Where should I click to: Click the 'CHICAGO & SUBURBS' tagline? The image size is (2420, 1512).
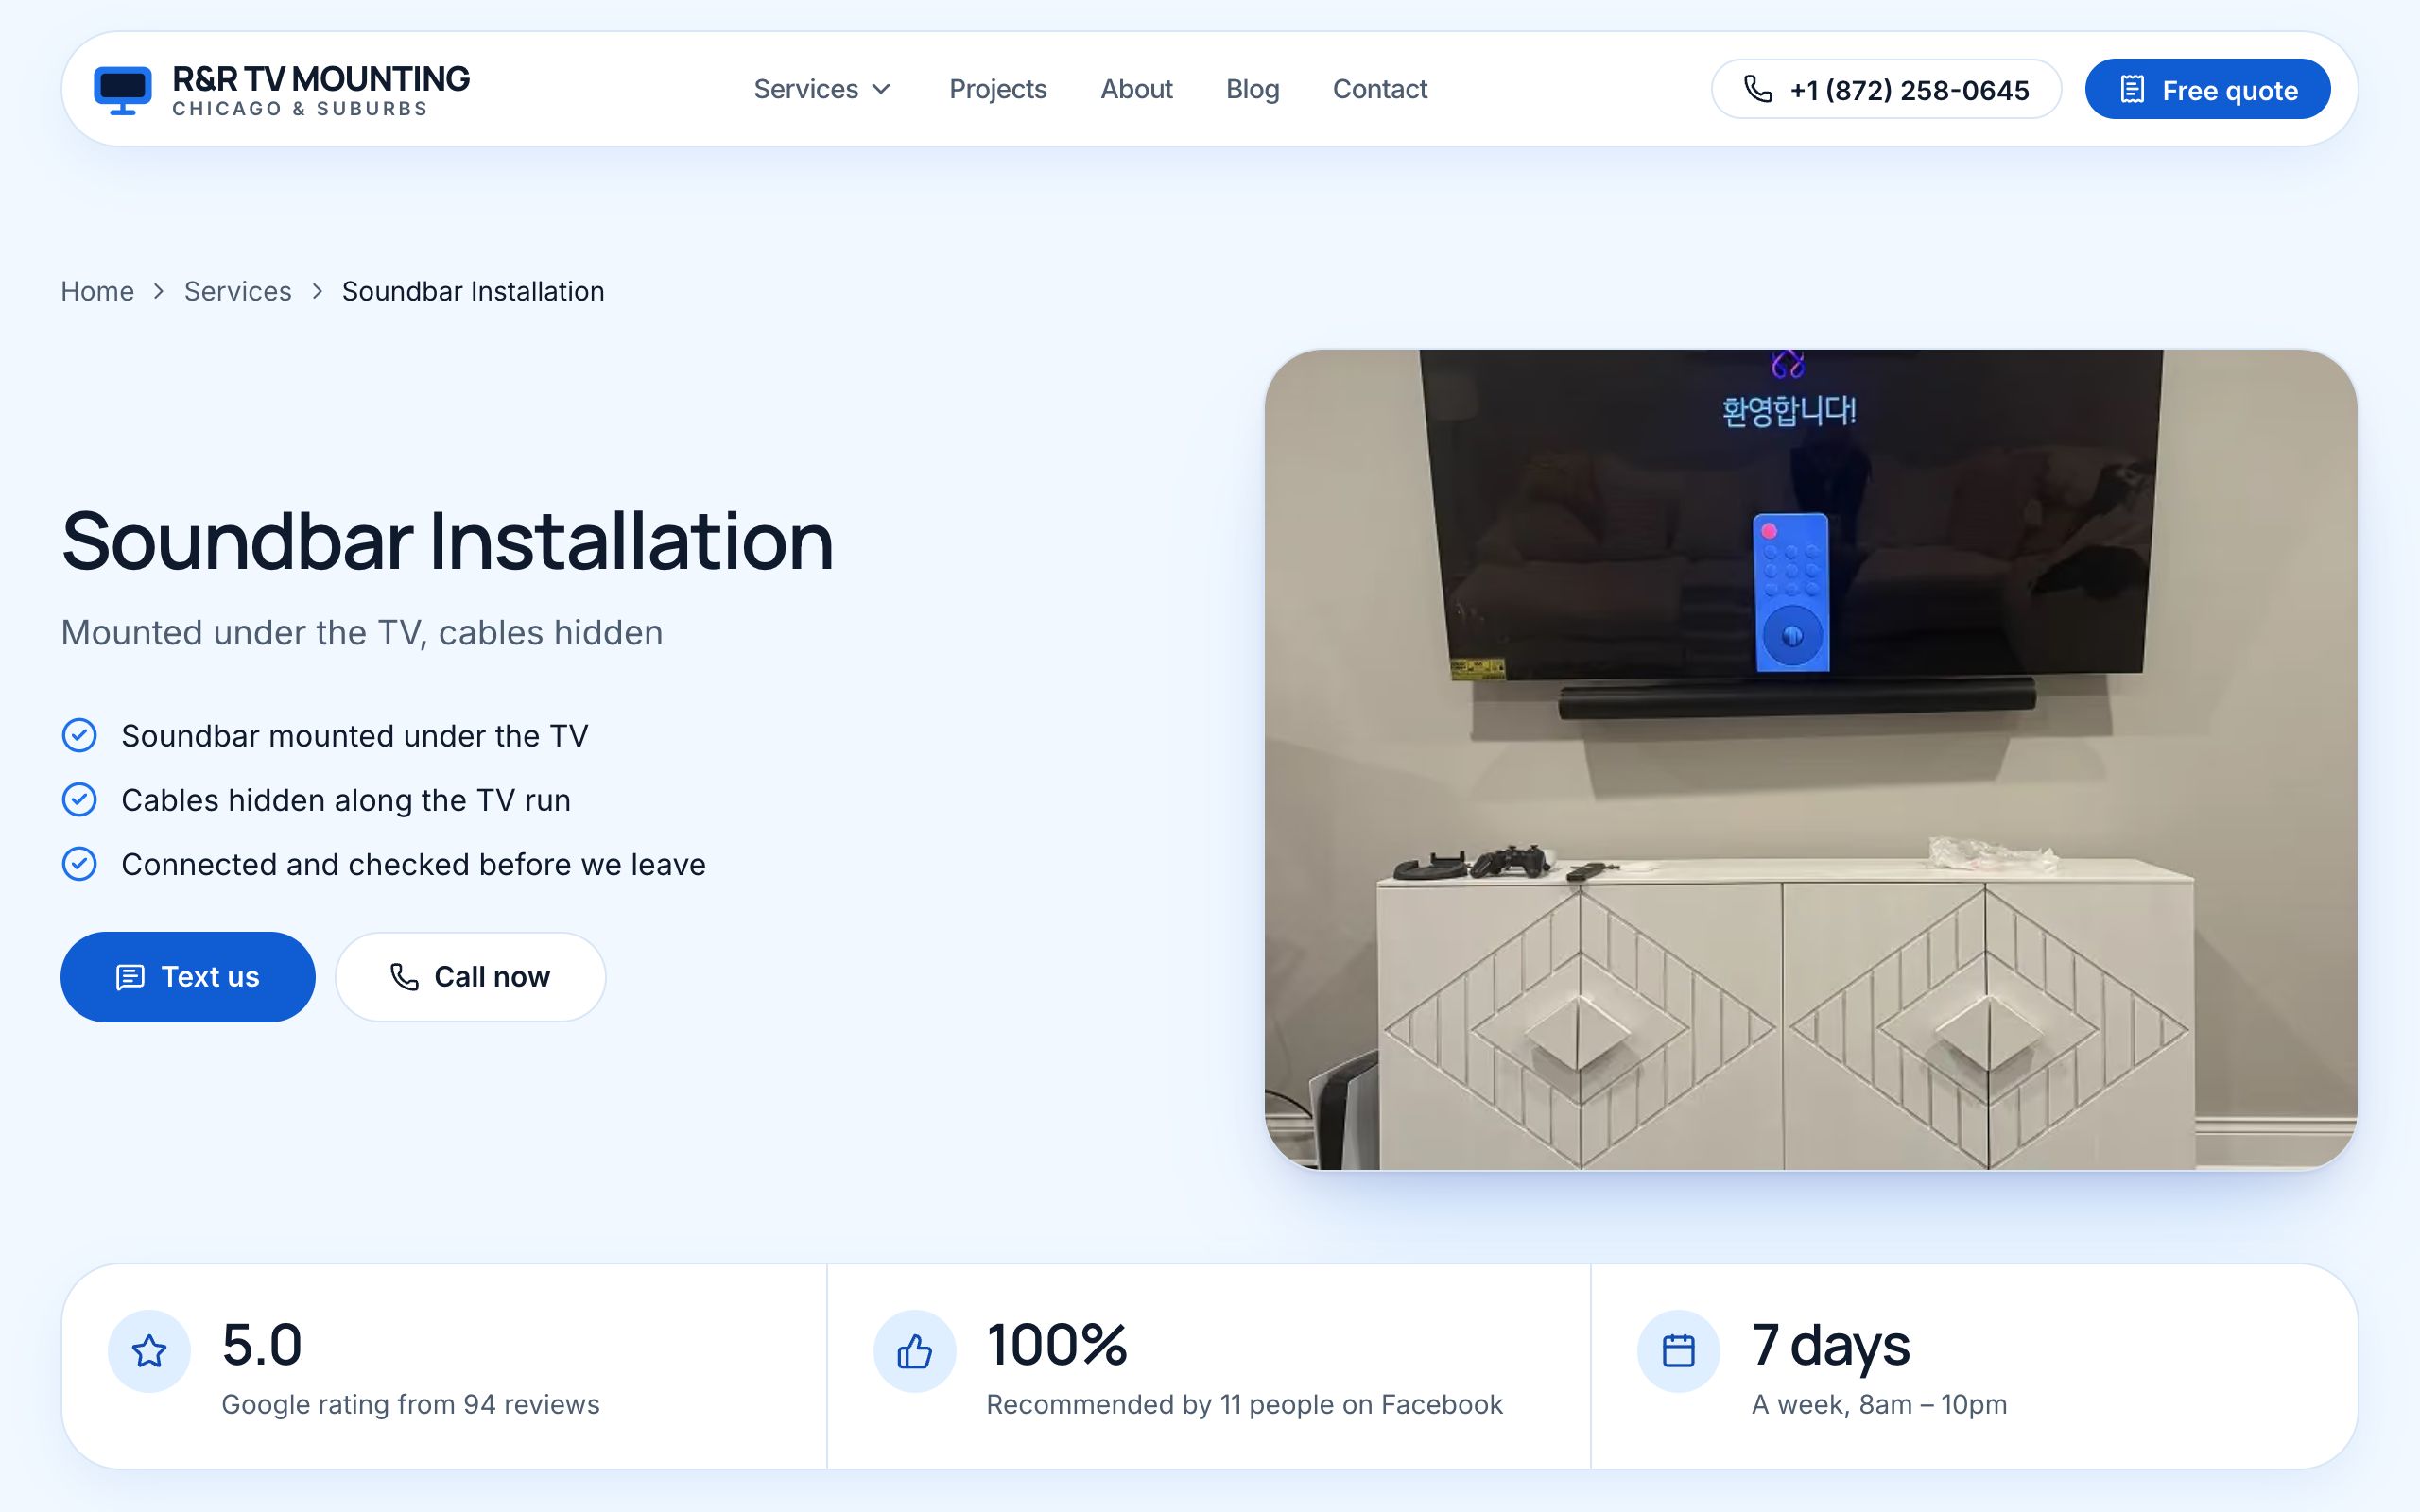300,109
